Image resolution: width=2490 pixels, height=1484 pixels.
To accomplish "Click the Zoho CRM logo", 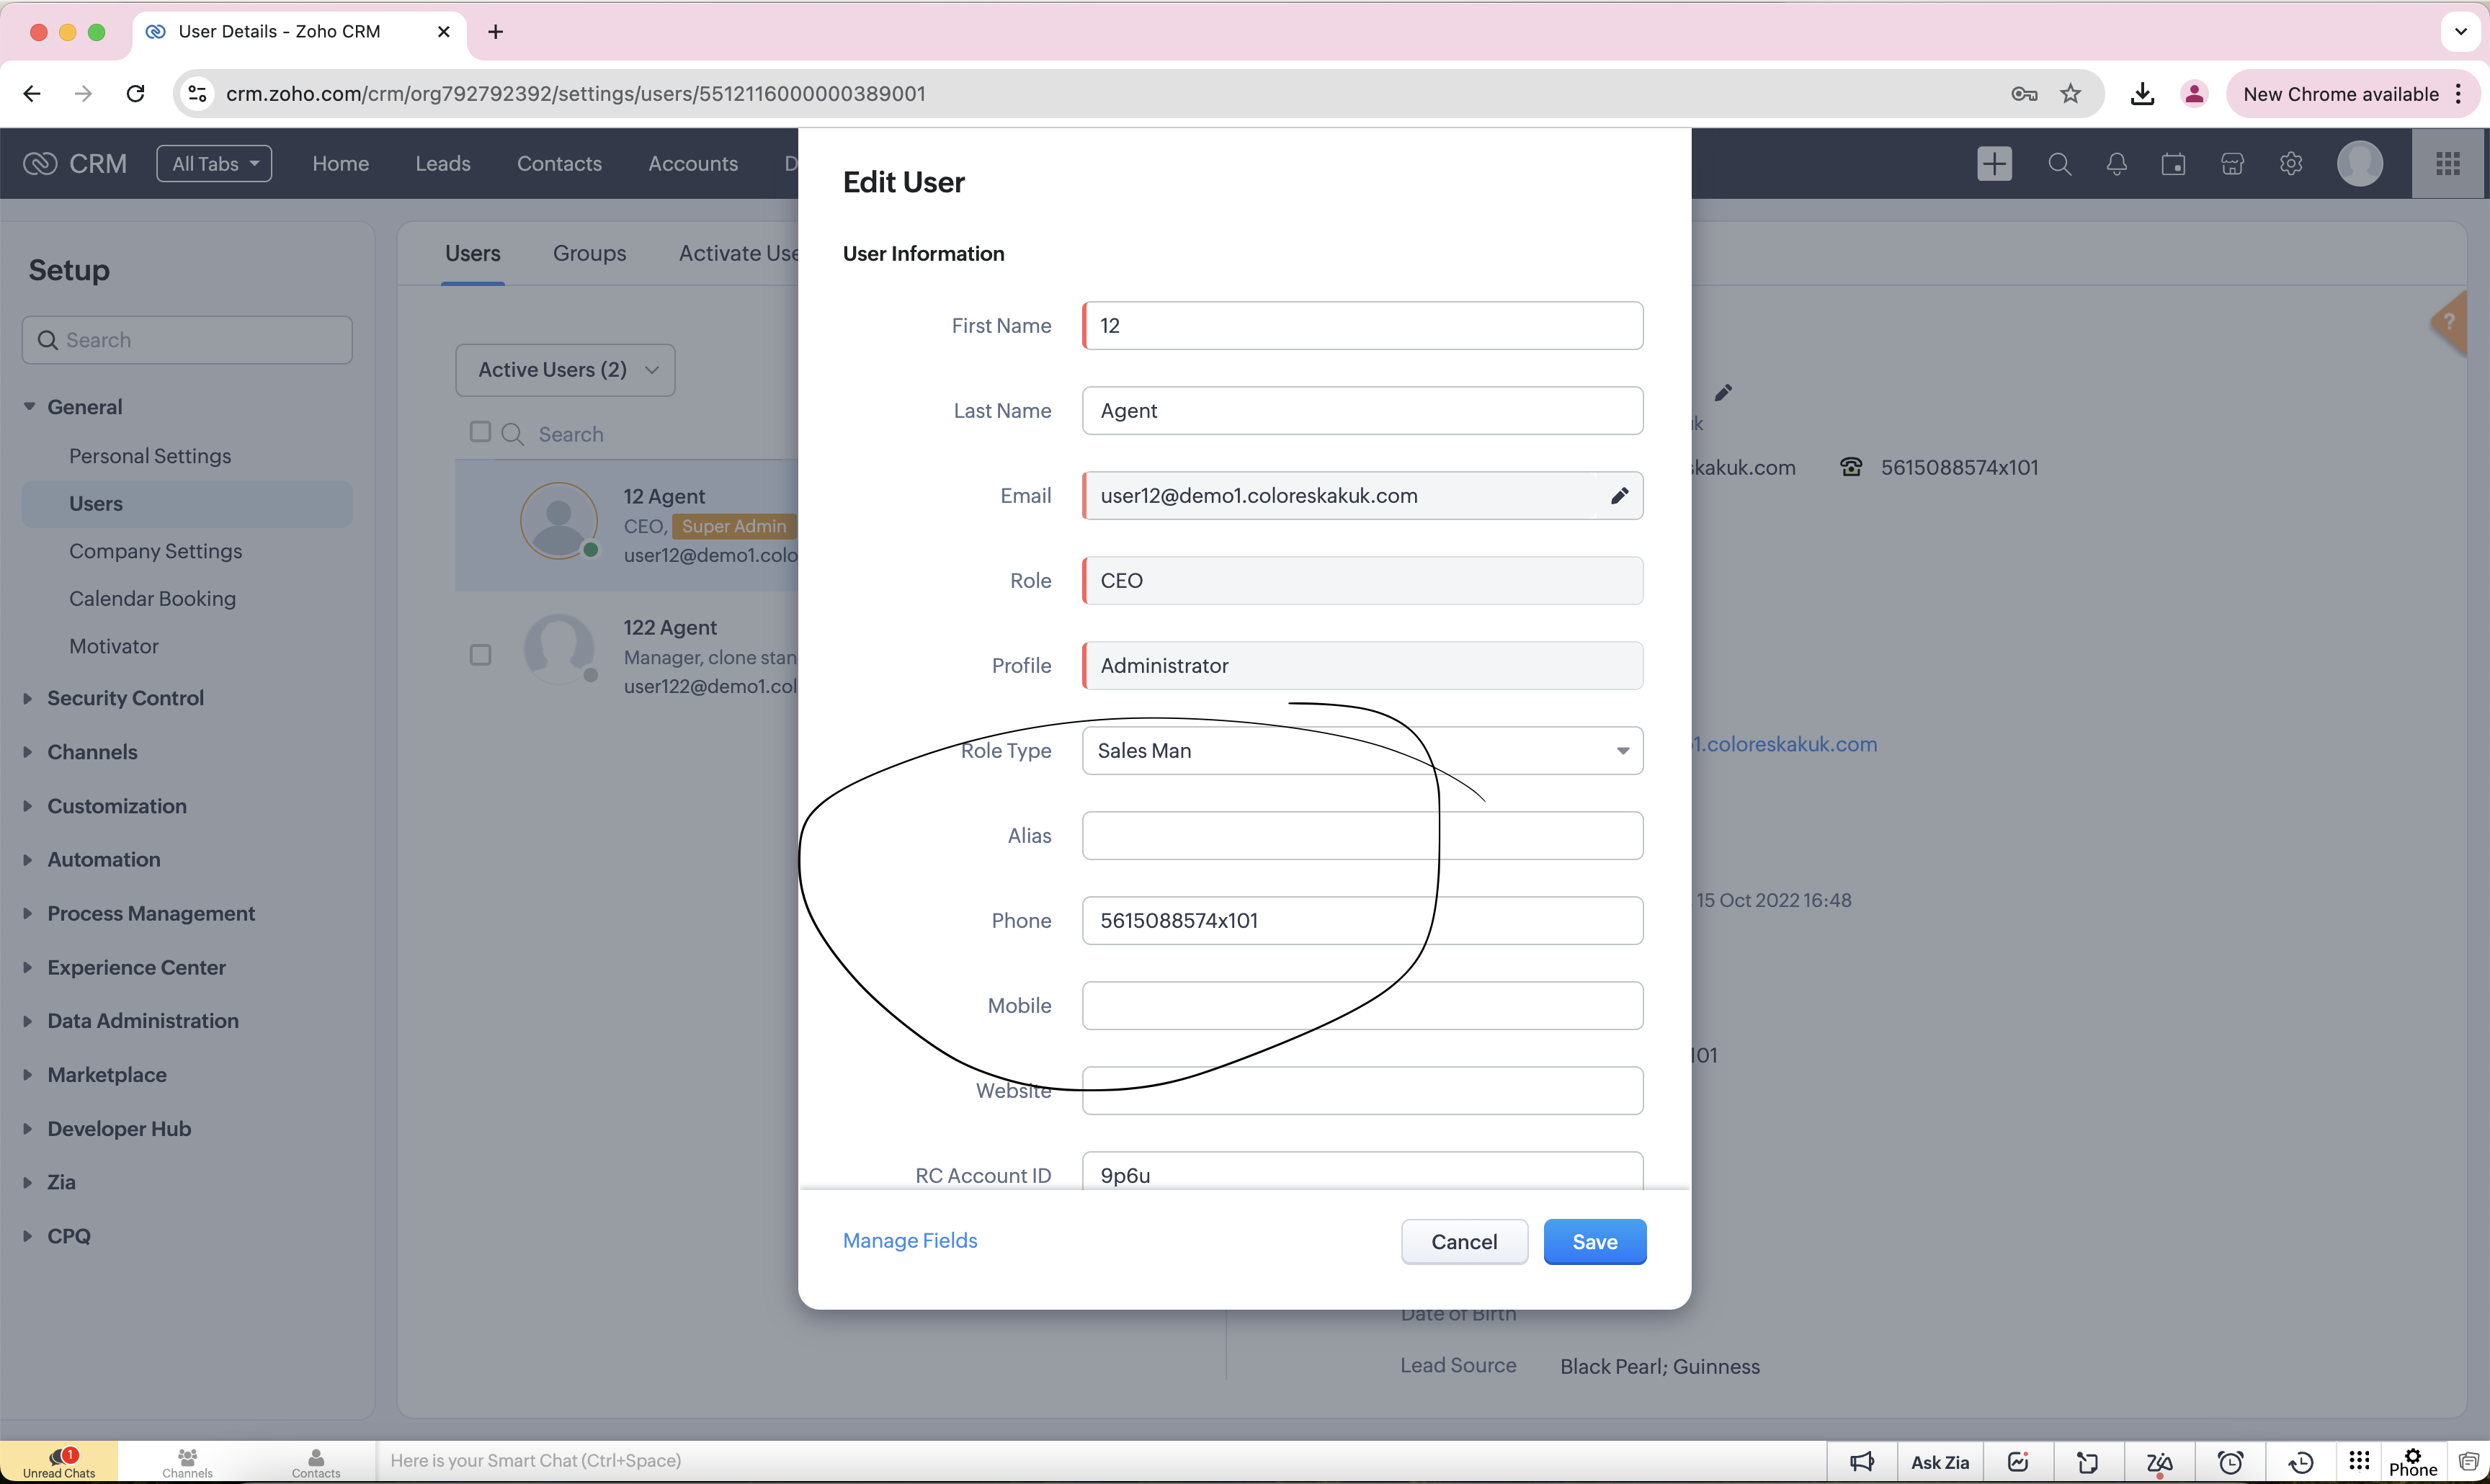I will (x=76, y=164).
